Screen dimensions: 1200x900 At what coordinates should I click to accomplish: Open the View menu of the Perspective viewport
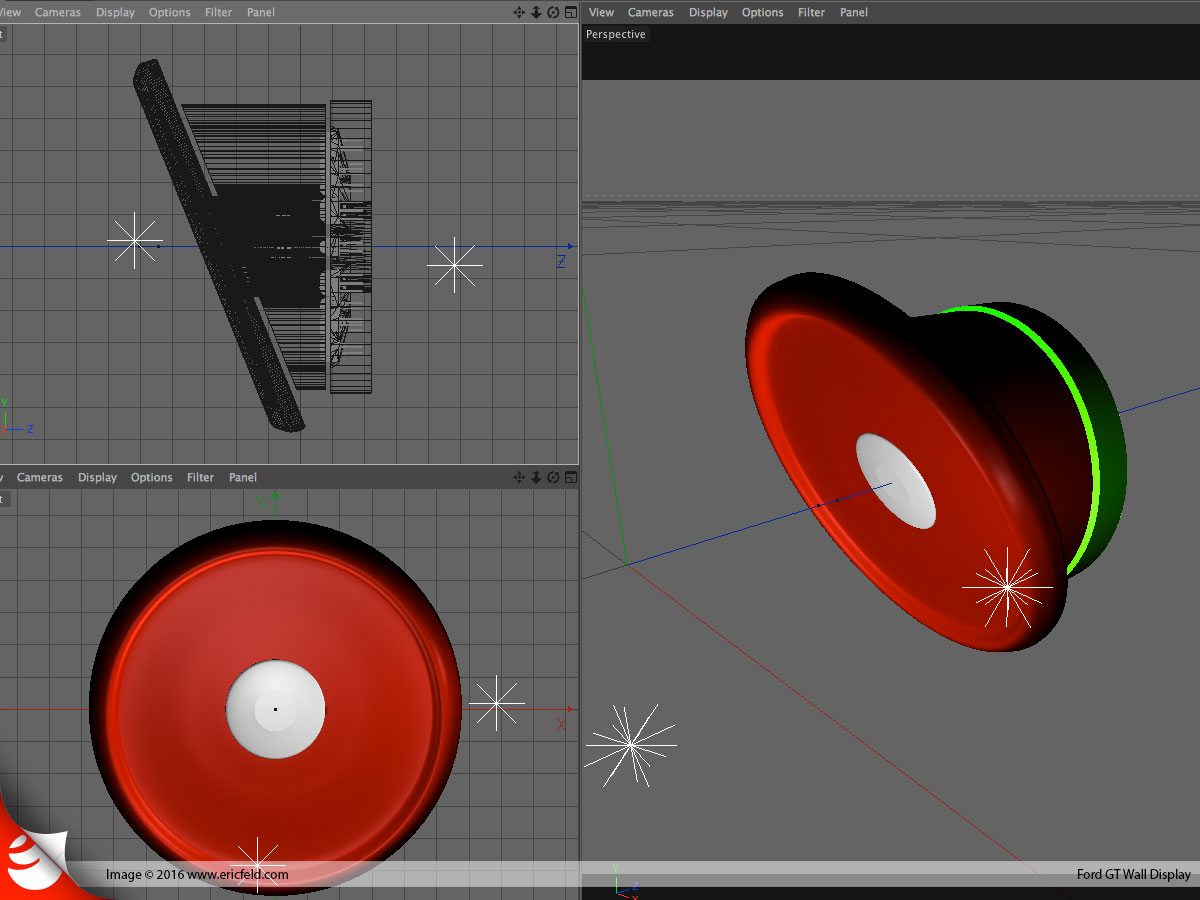coord(602,12)
